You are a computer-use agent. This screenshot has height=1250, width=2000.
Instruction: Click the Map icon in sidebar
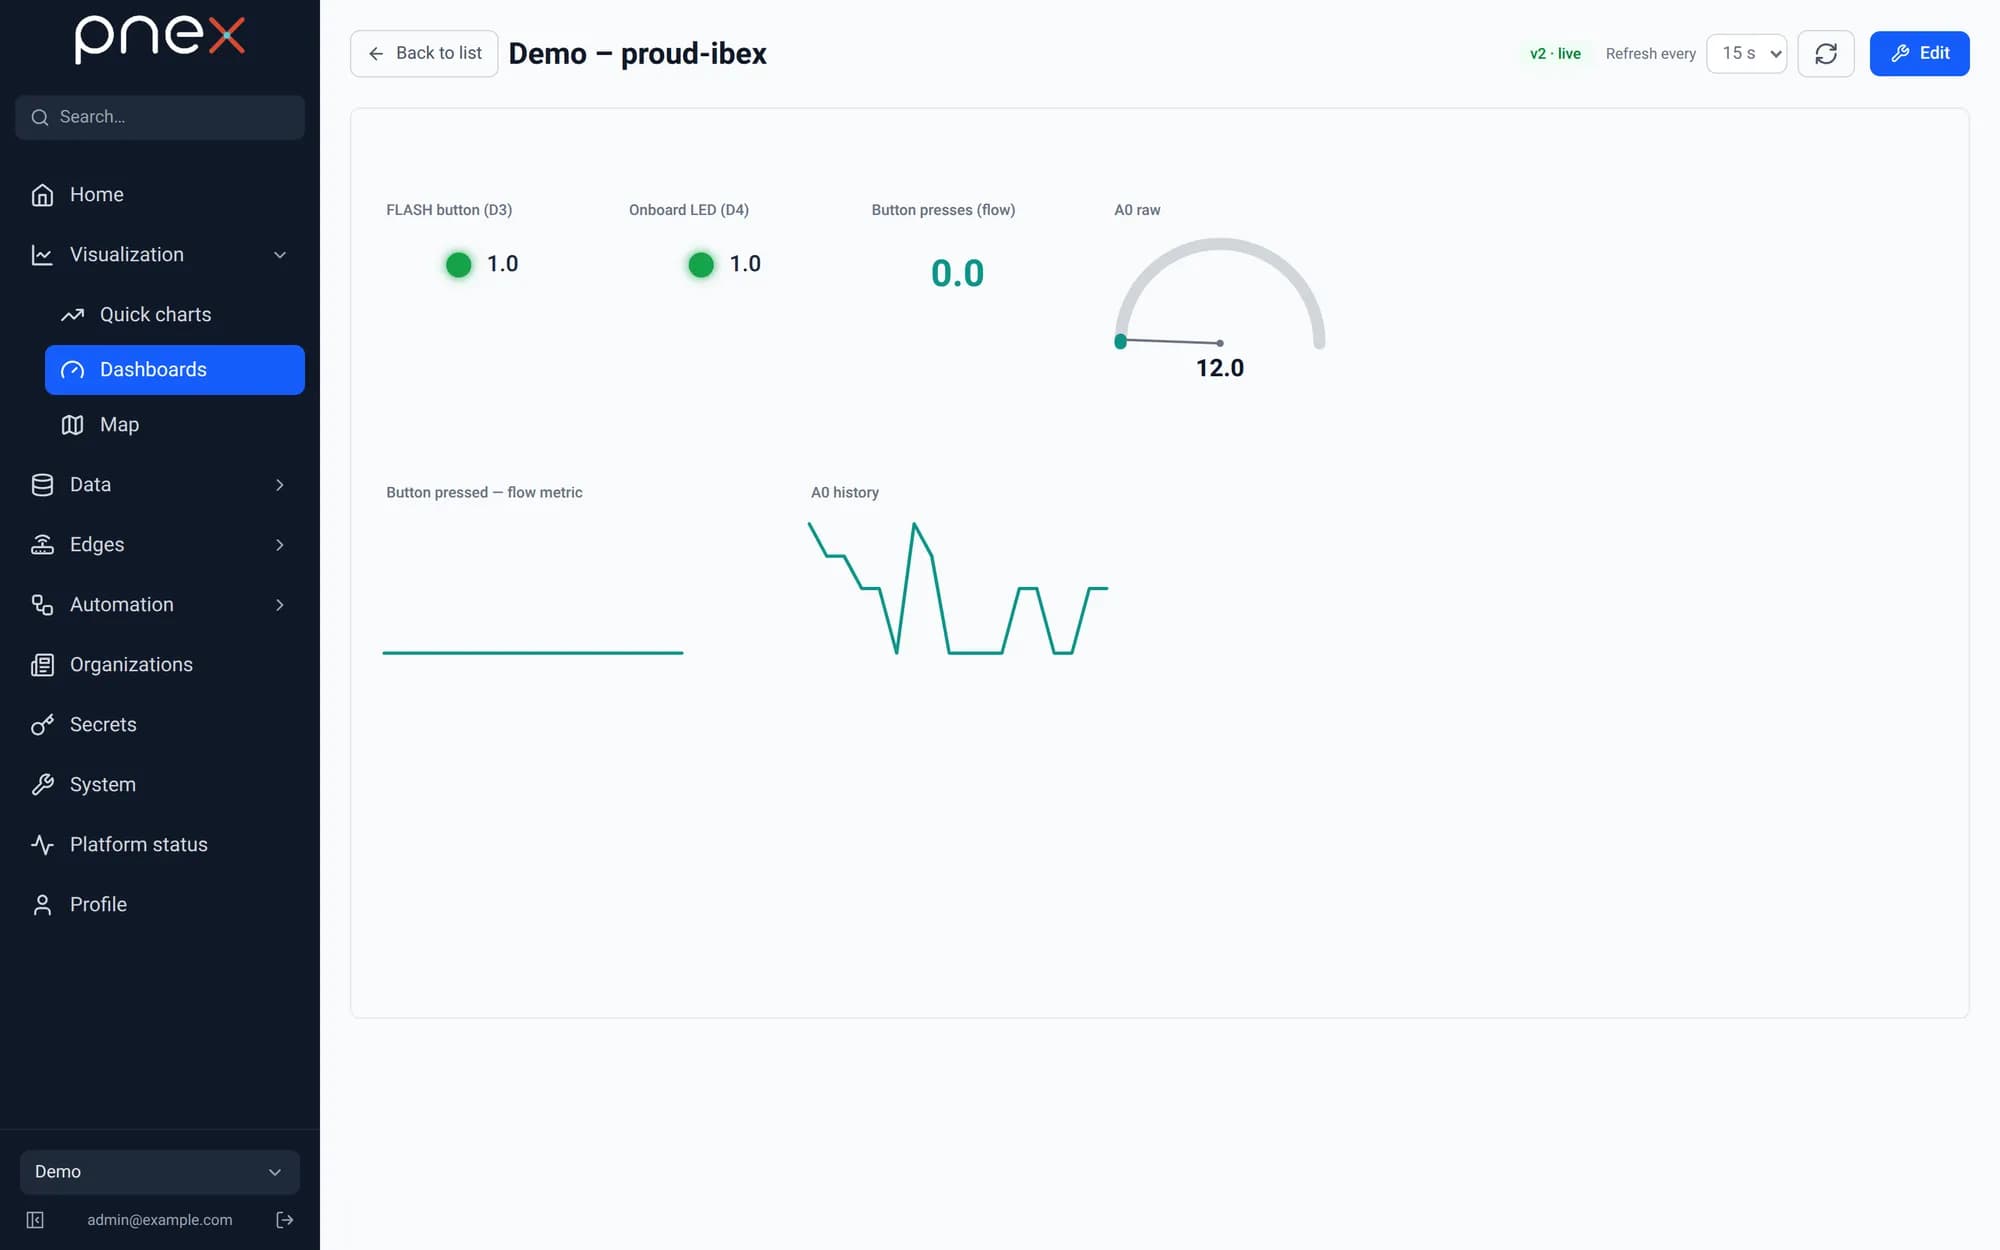(x=72, y=425)
